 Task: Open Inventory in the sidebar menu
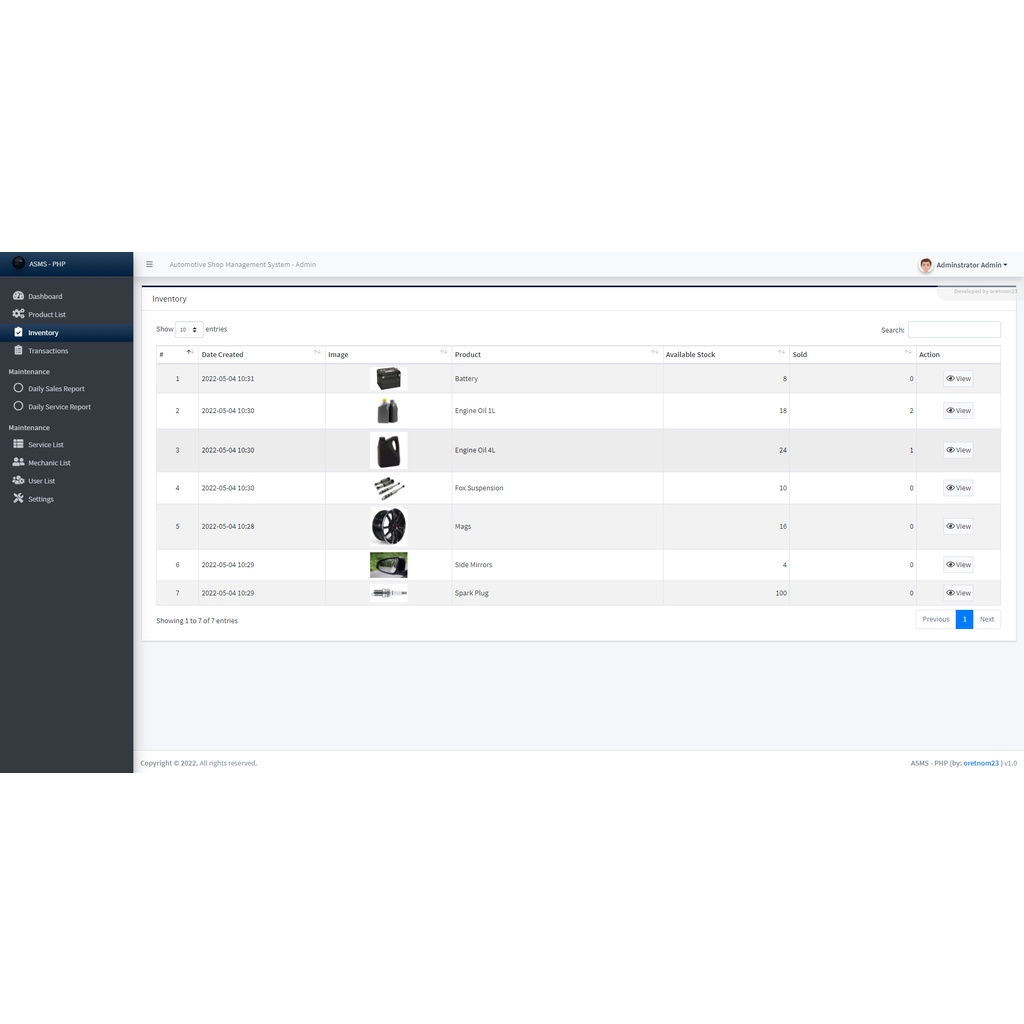(43, 333)
